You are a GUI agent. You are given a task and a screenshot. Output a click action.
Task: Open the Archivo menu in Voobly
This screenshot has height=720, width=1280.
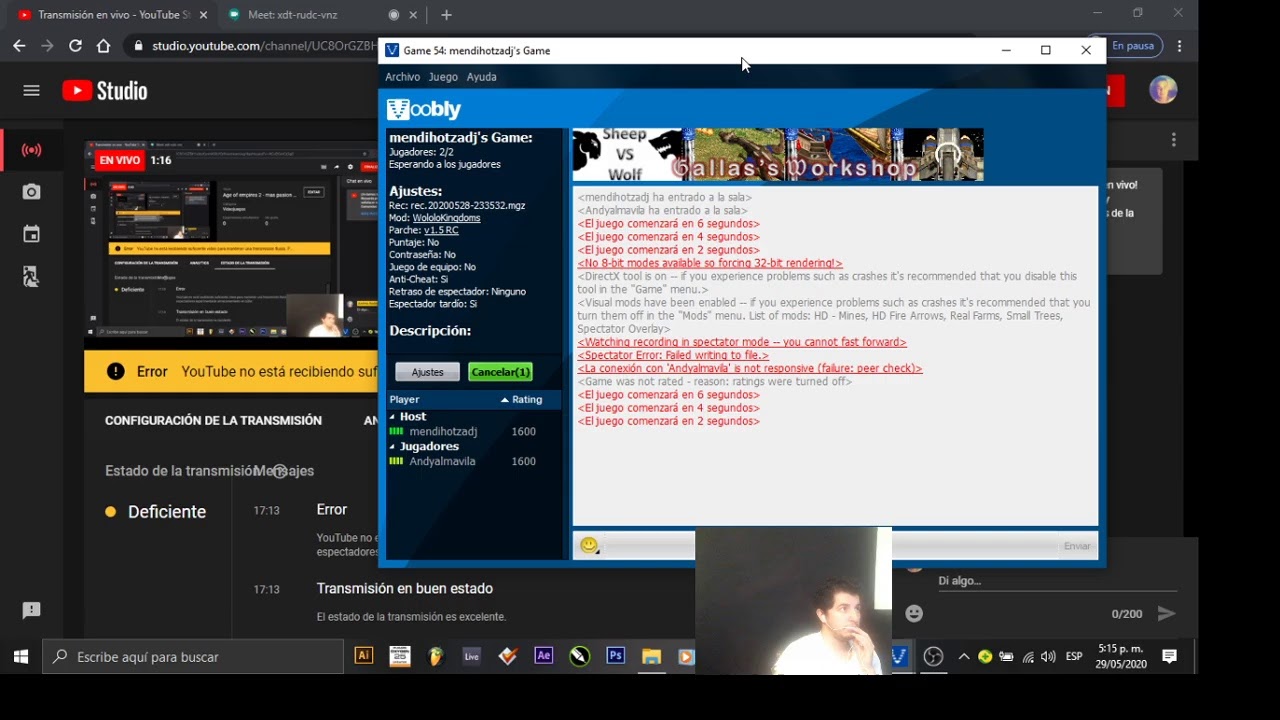pos(402,77)
